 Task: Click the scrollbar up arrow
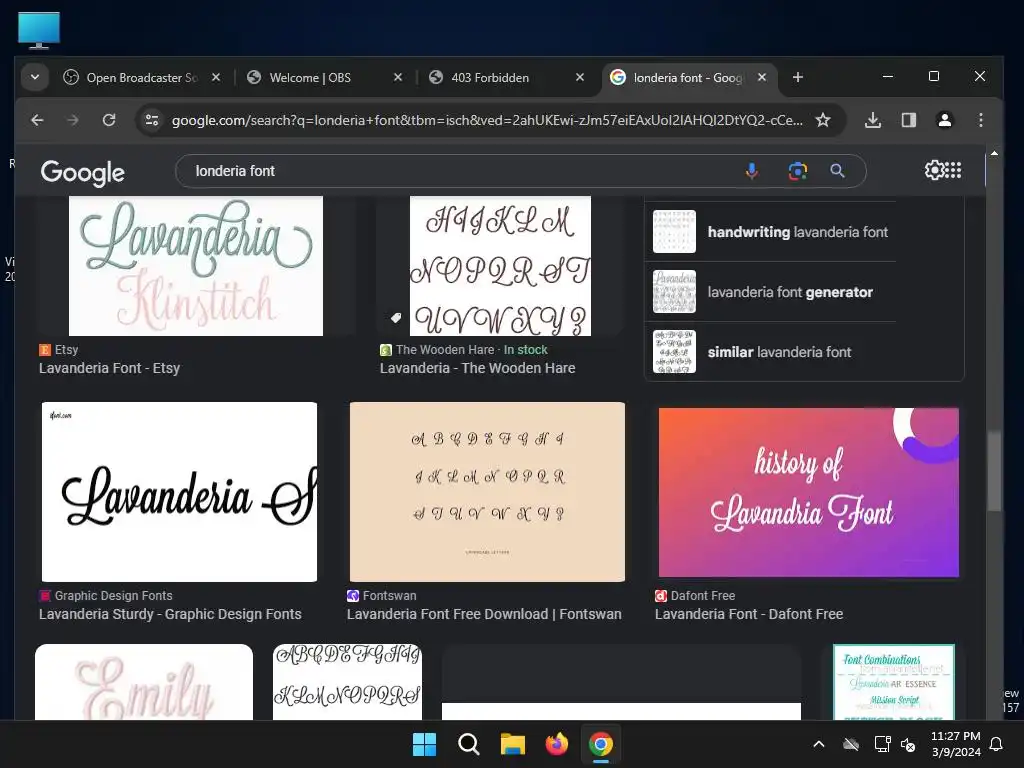point(994,153)
